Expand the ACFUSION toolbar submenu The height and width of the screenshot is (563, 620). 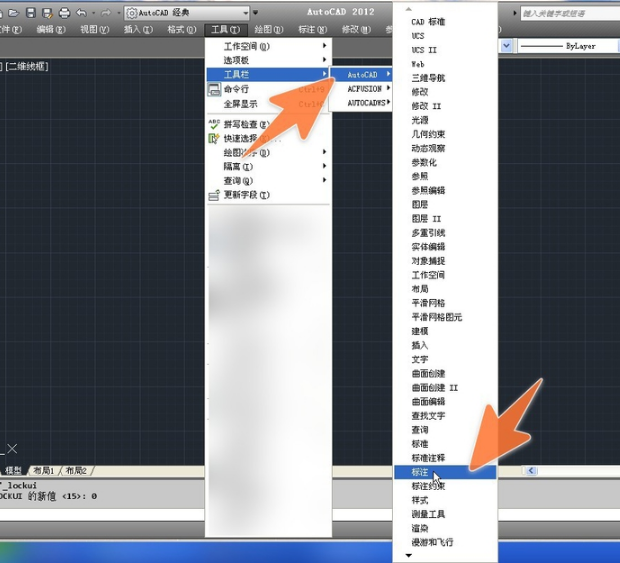[x=364, y=89]
